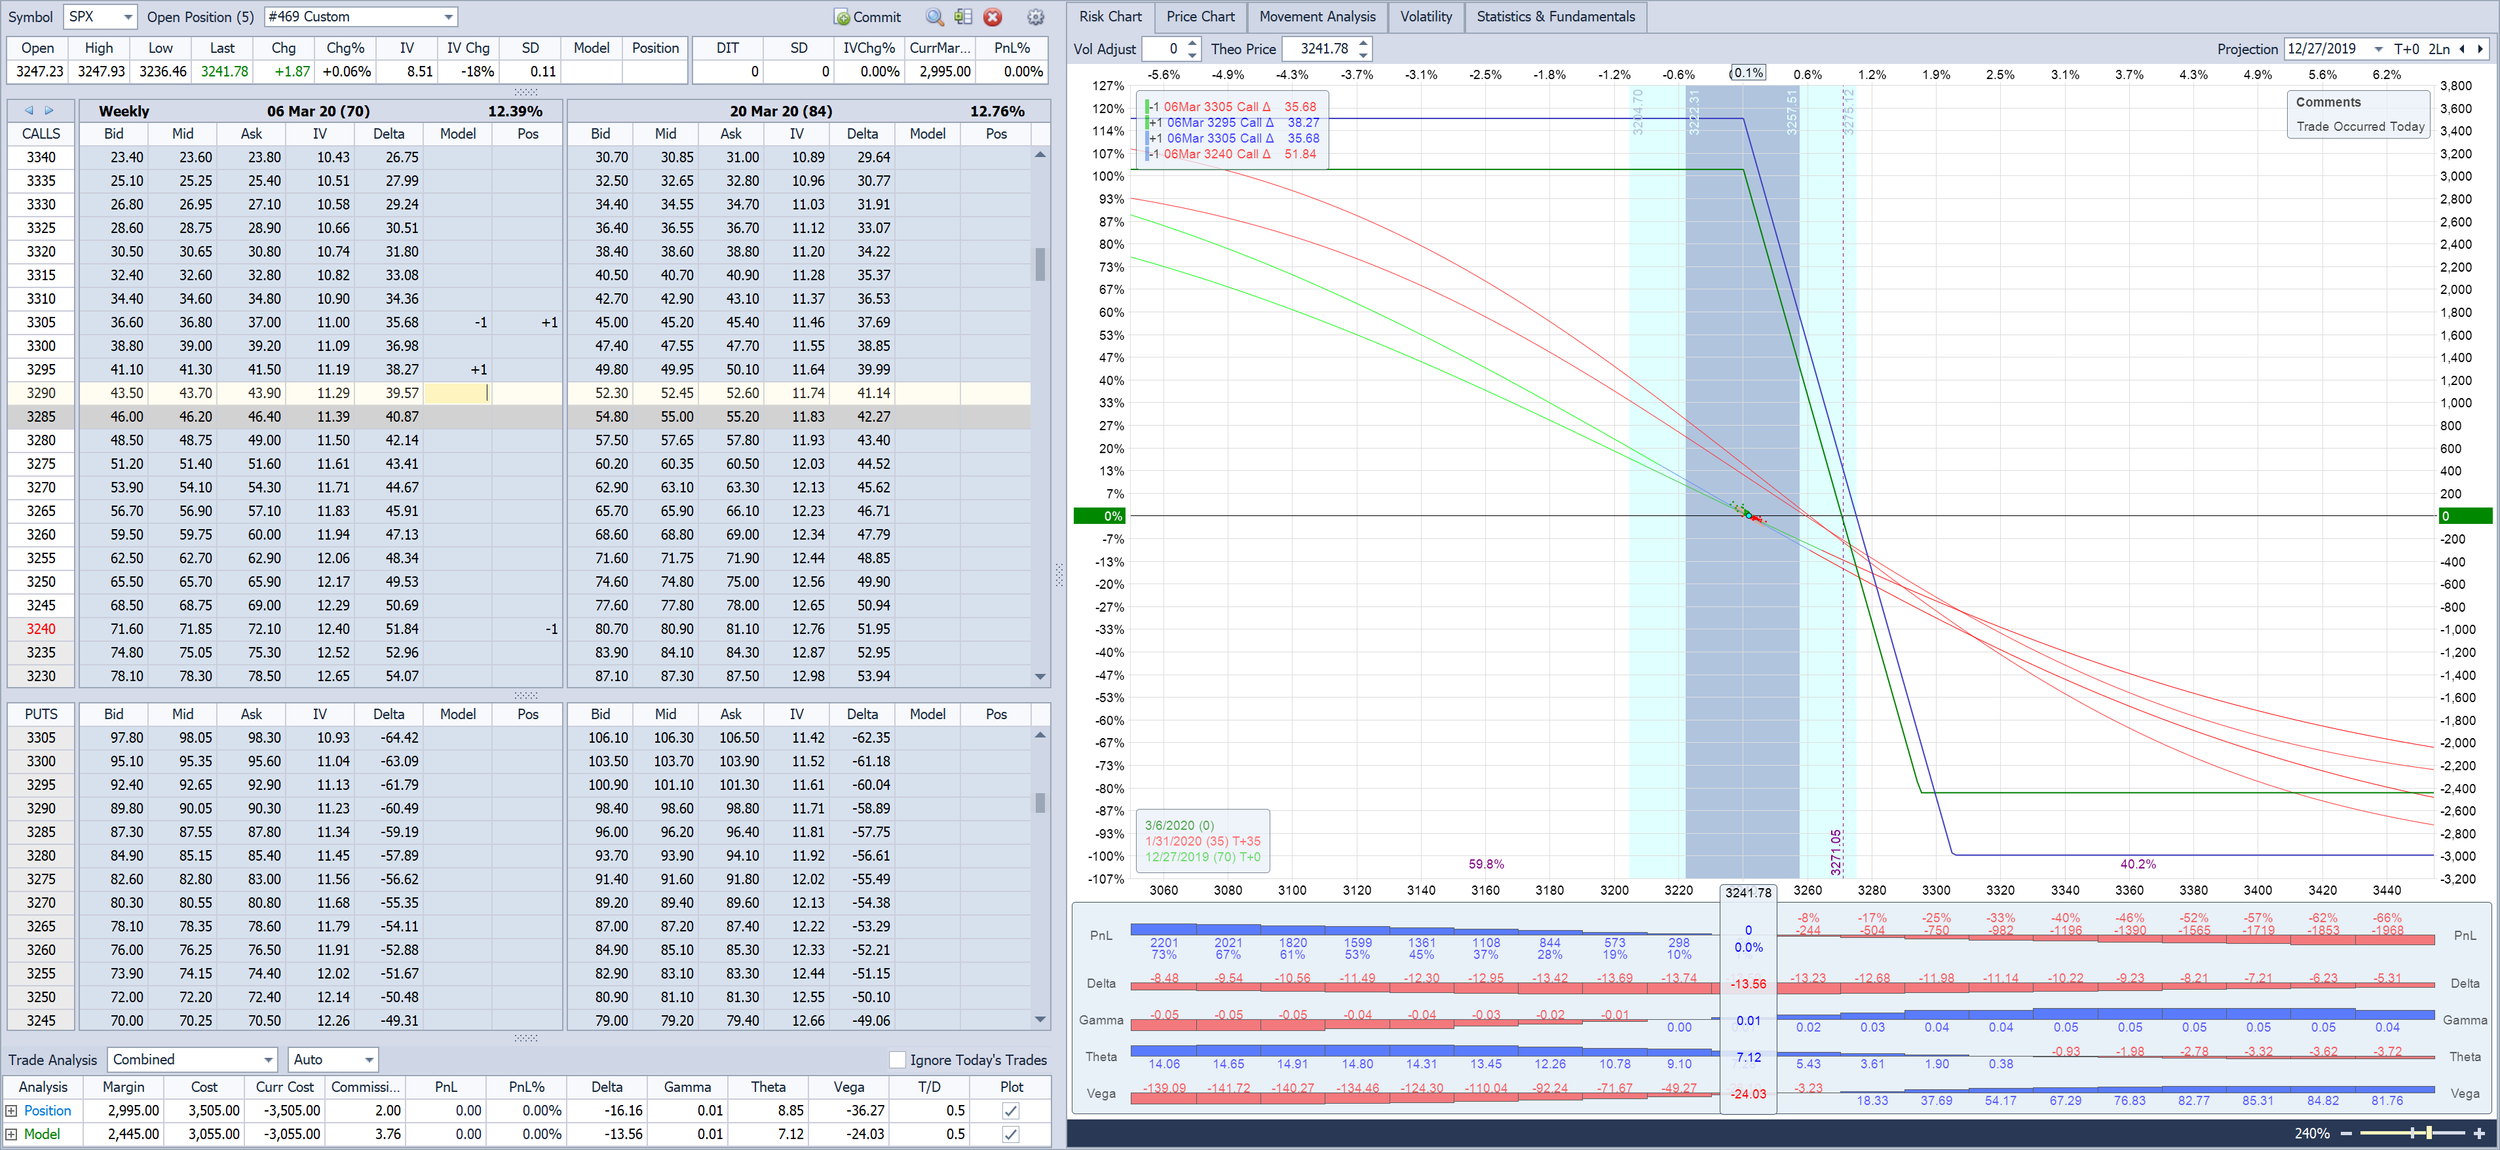2500x1150 pixels.
Task: Uncheck the Plot checkbox for the Model row
Action: click(1011, 1134)
